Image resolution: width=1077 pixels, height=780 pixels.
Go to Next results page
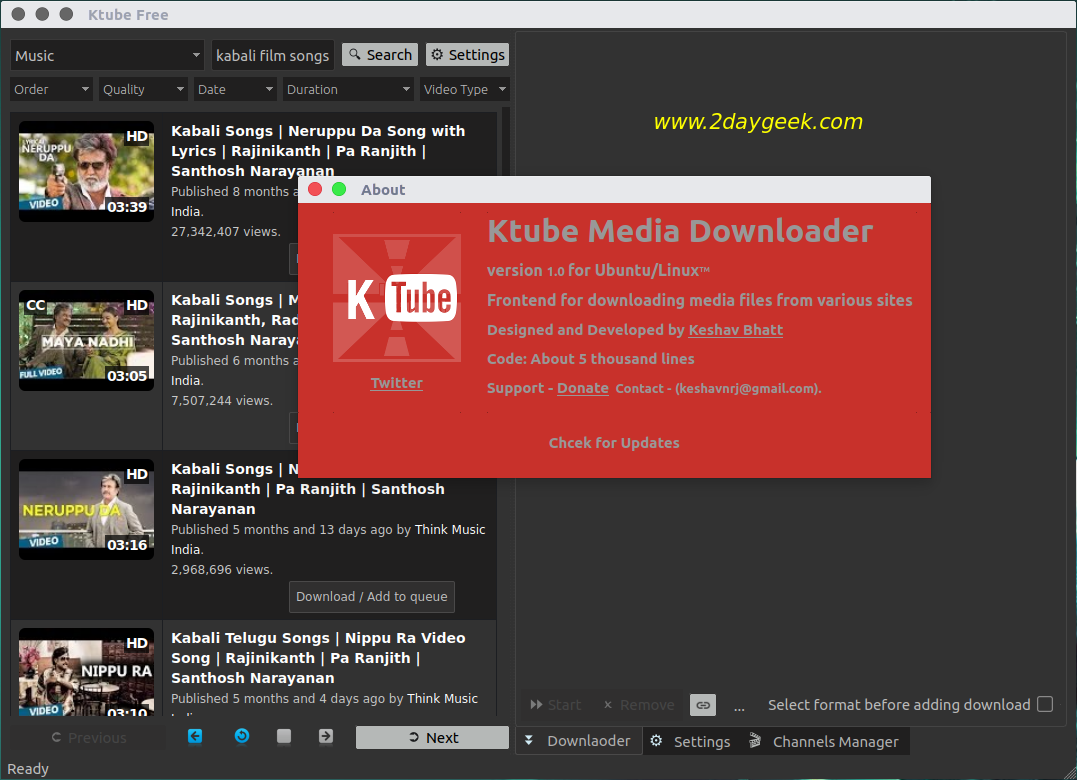432,737
